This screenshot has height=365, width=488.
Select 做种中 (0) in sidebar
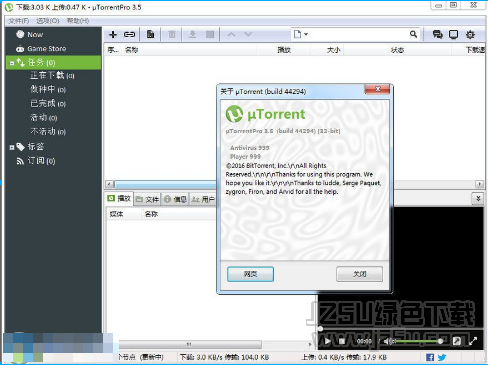(48, 89)
